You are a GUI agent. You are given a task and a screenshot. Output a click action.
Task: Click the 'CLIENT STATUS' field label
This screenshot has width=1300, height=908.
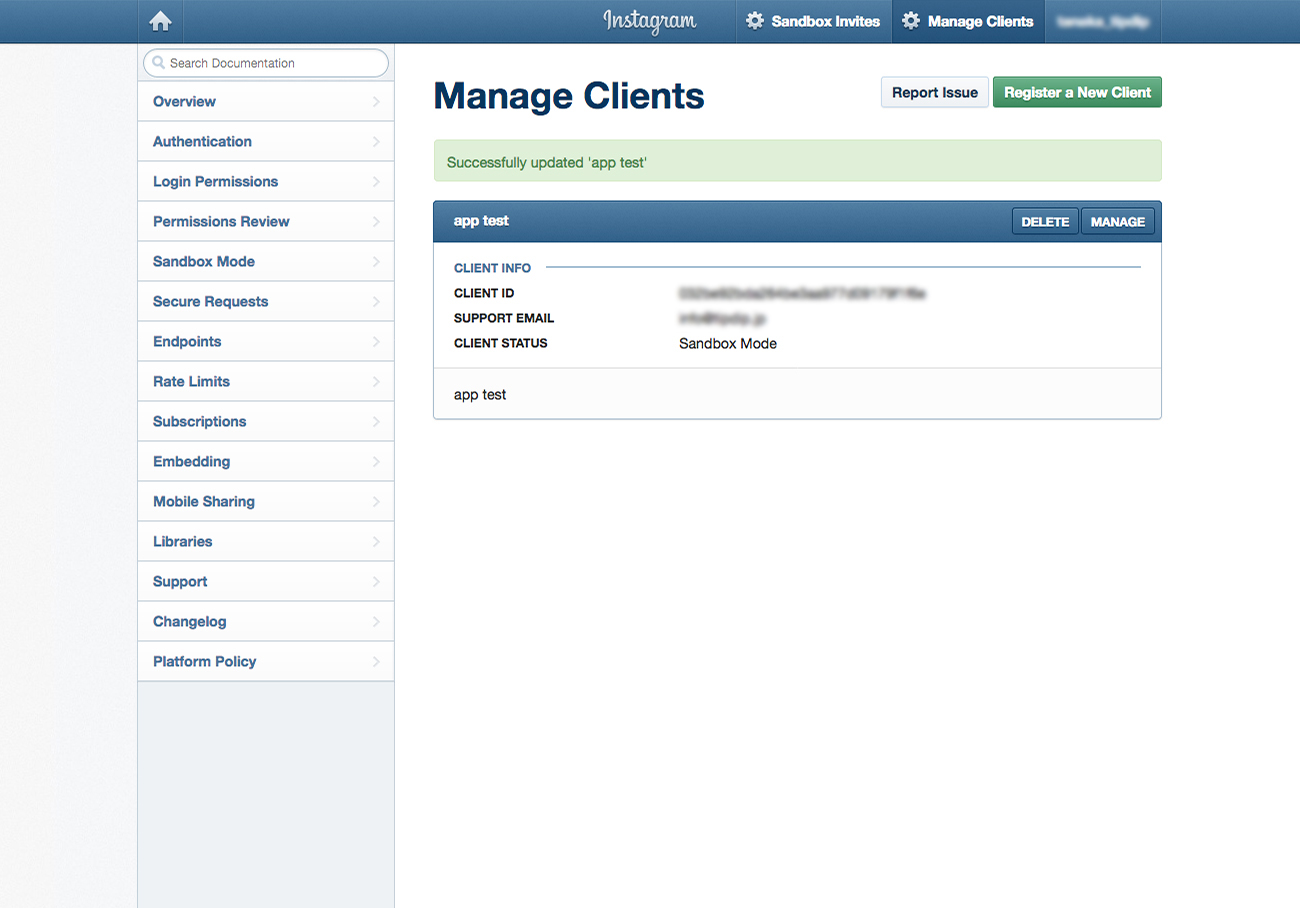click(x=501, y=343)
